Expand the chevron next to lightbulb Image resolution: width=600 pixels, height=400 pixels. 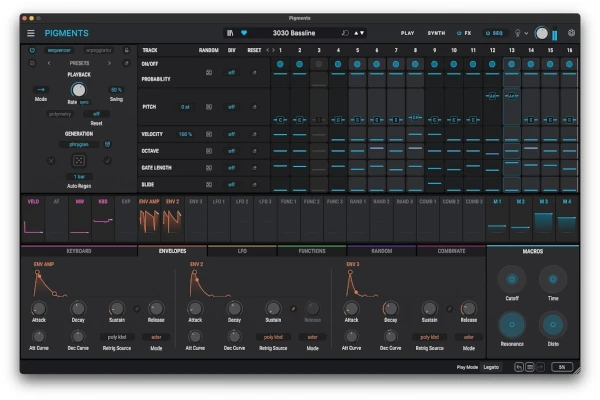(x=526, y=33)
